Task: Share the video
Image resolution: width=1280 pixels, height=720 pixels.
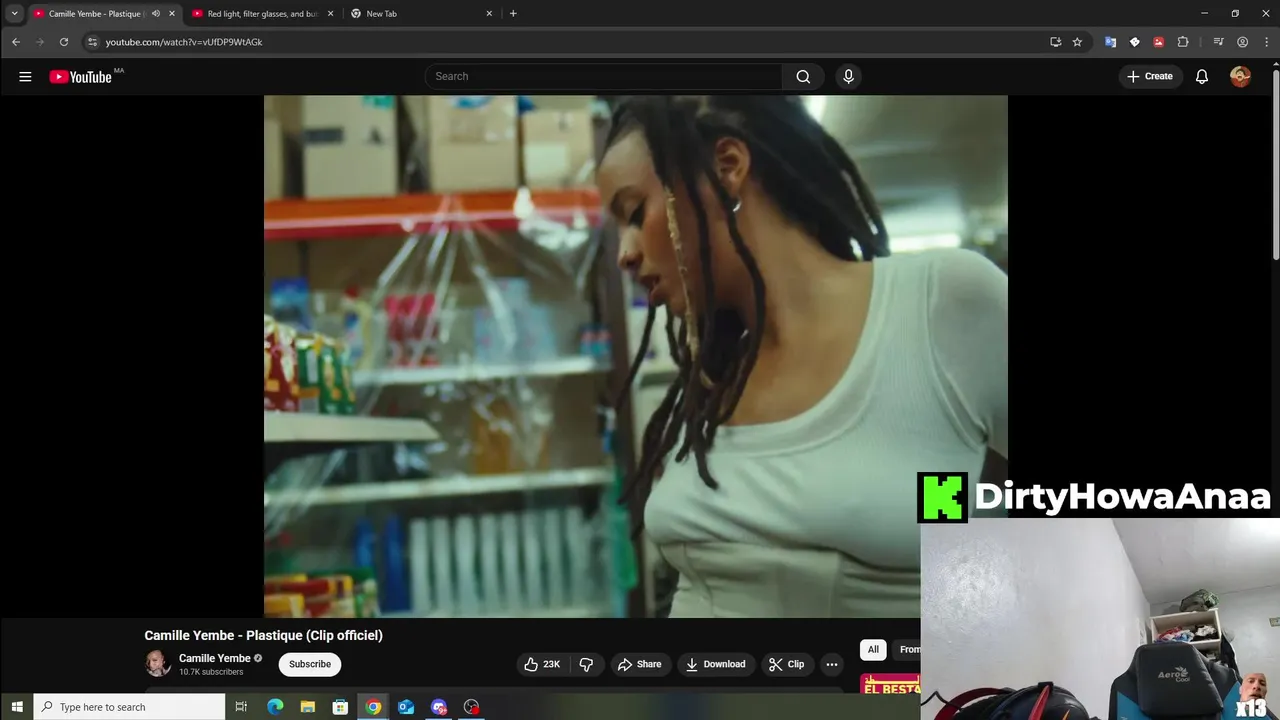Action: (640, 664)
